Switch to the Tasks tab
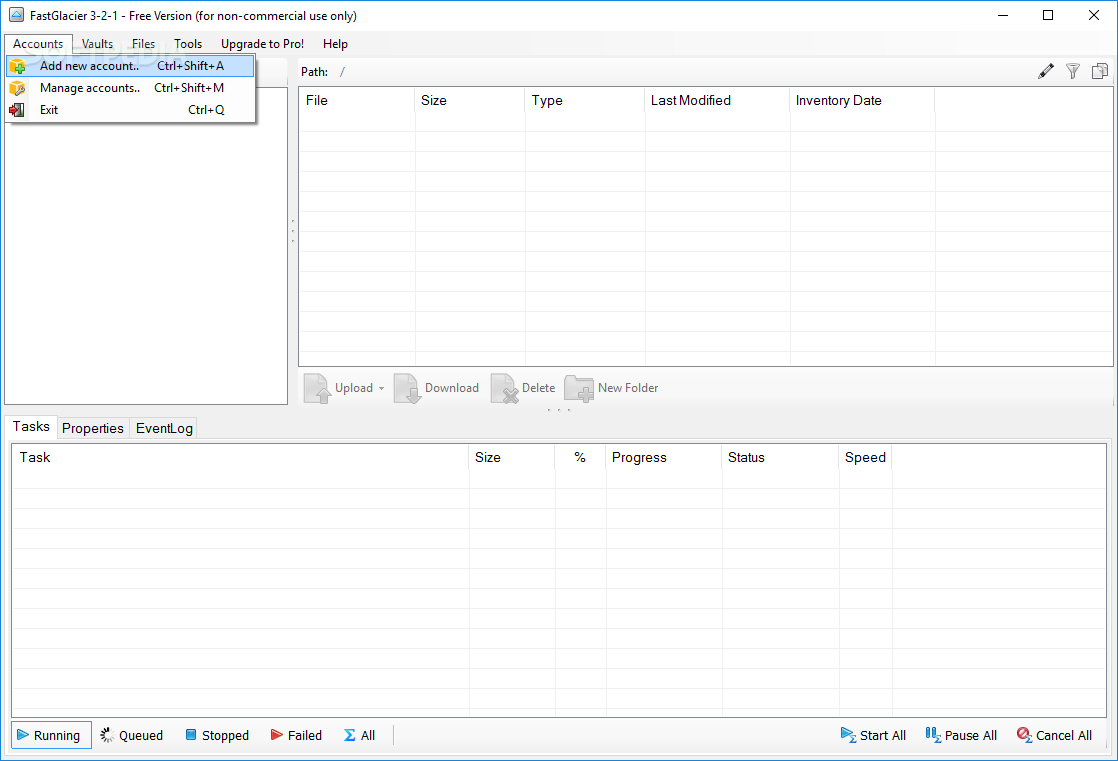Viewport: 1118px width, 761px height. (31, 427)
